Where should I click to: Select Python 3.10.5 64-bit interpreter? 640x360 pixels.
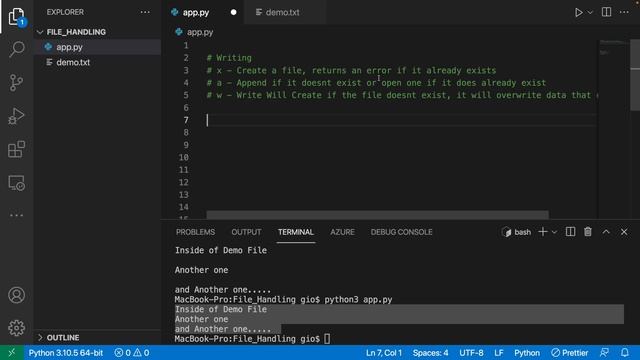66,353
